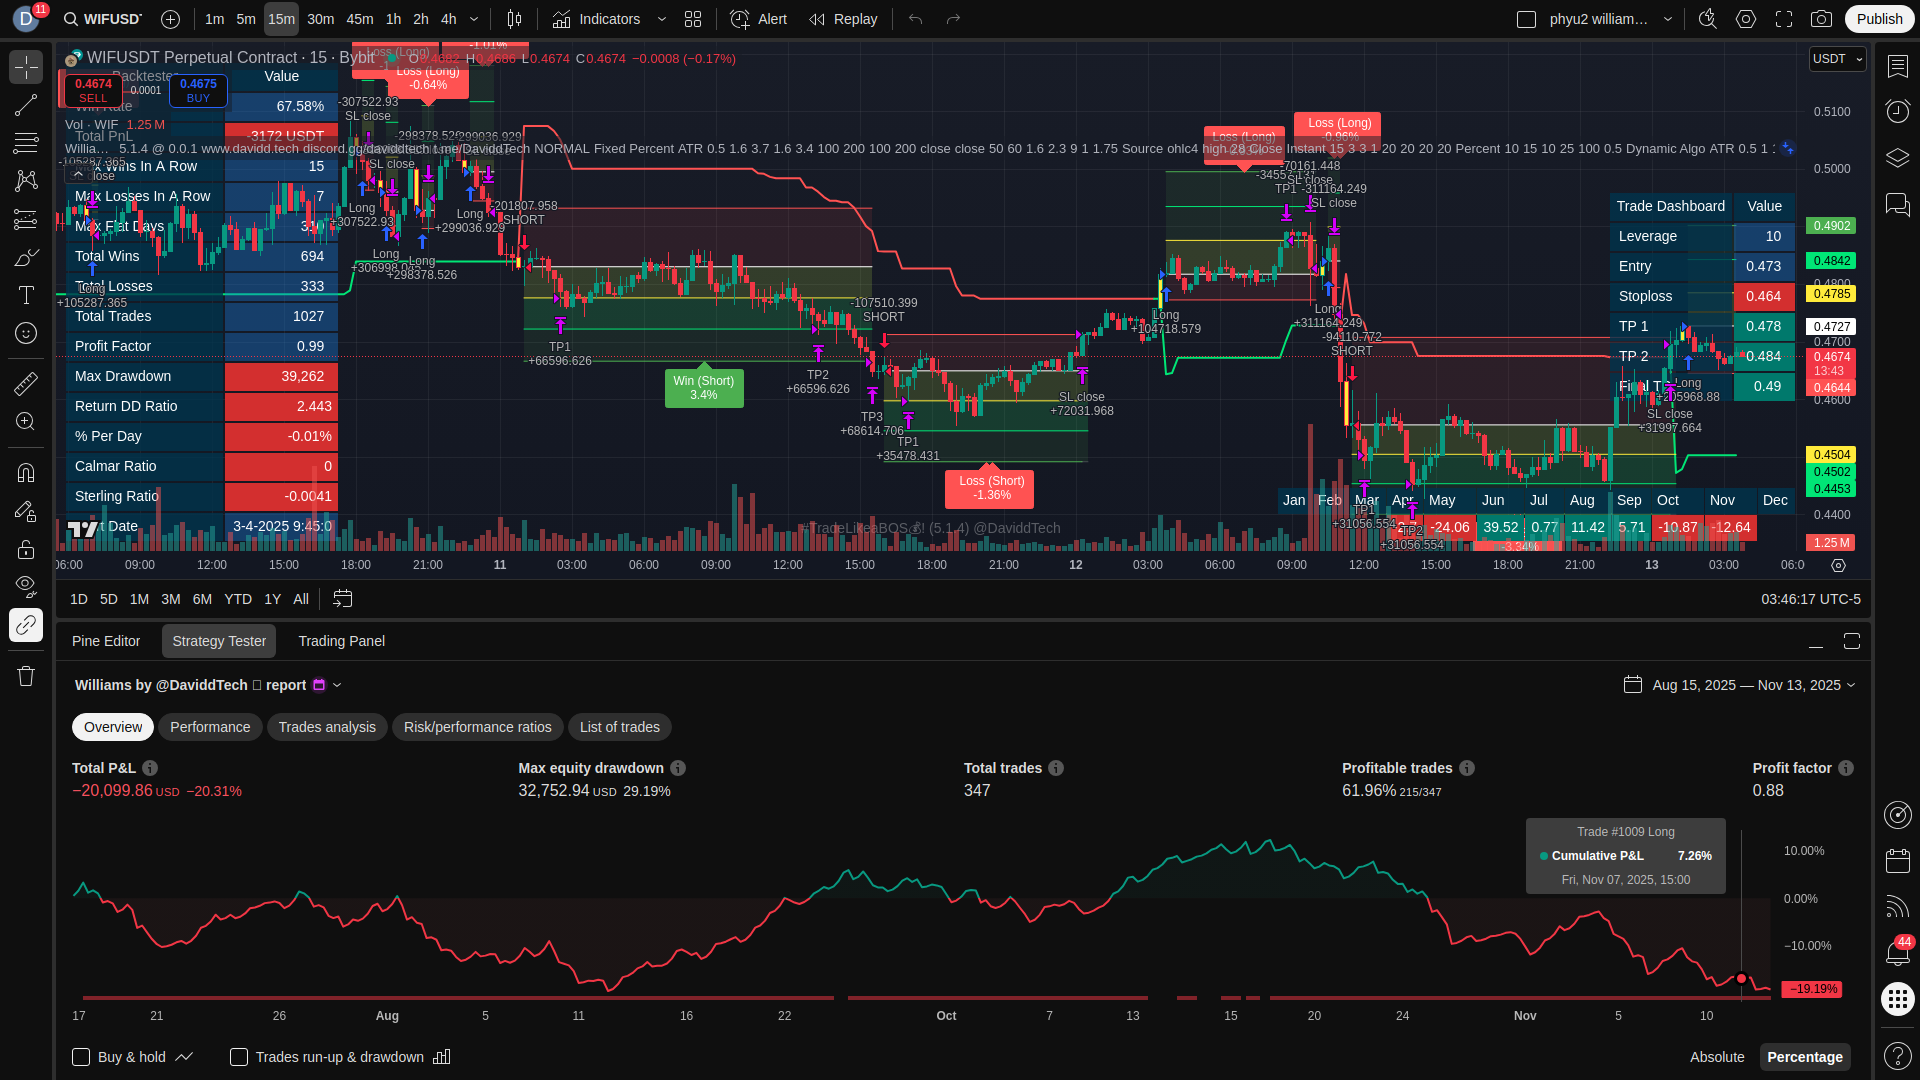Switch to the Pine Editor tab
Screen dimensions: 1920x1080
106,641
